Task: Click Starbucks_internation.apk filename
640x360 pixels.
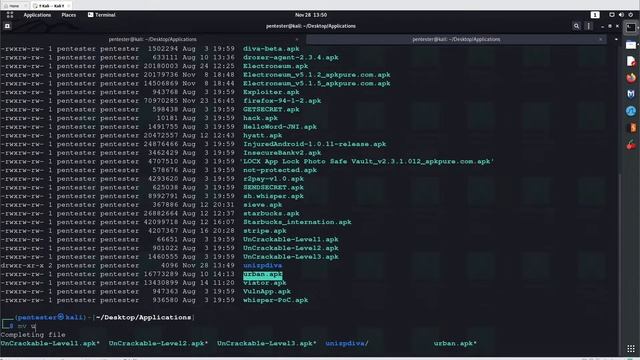Action: point(297,222)
